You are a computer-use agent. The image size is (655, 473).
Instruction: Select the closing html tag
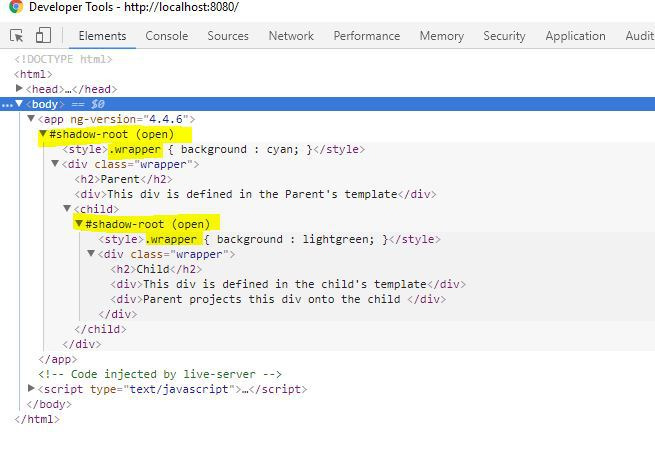[x=37, y=419]
